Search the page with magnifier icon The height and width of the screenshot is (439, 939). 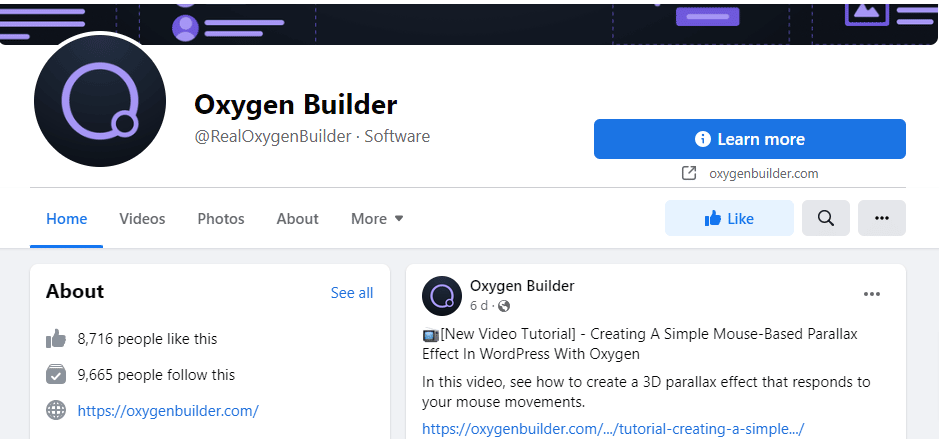(x=826, y=219)
